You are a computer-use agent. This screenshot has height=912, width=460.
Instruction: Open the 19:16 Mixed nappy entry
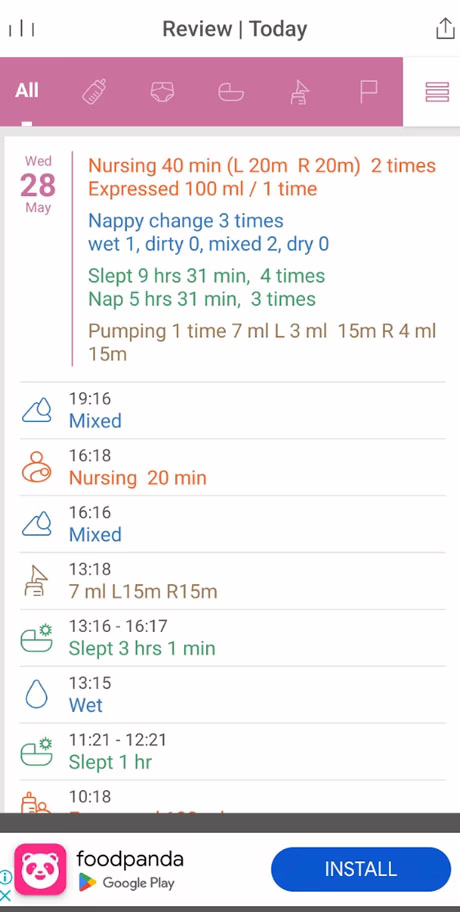(x=232, y=410)
